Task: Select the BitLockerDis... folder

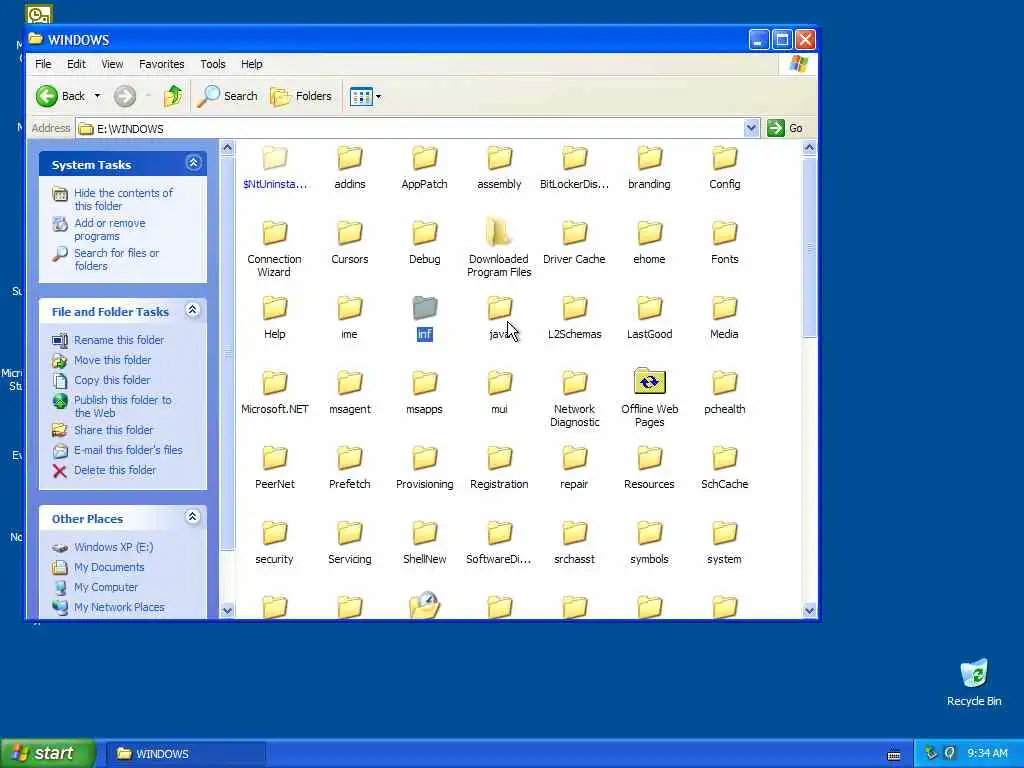Action: coord(575,167)
